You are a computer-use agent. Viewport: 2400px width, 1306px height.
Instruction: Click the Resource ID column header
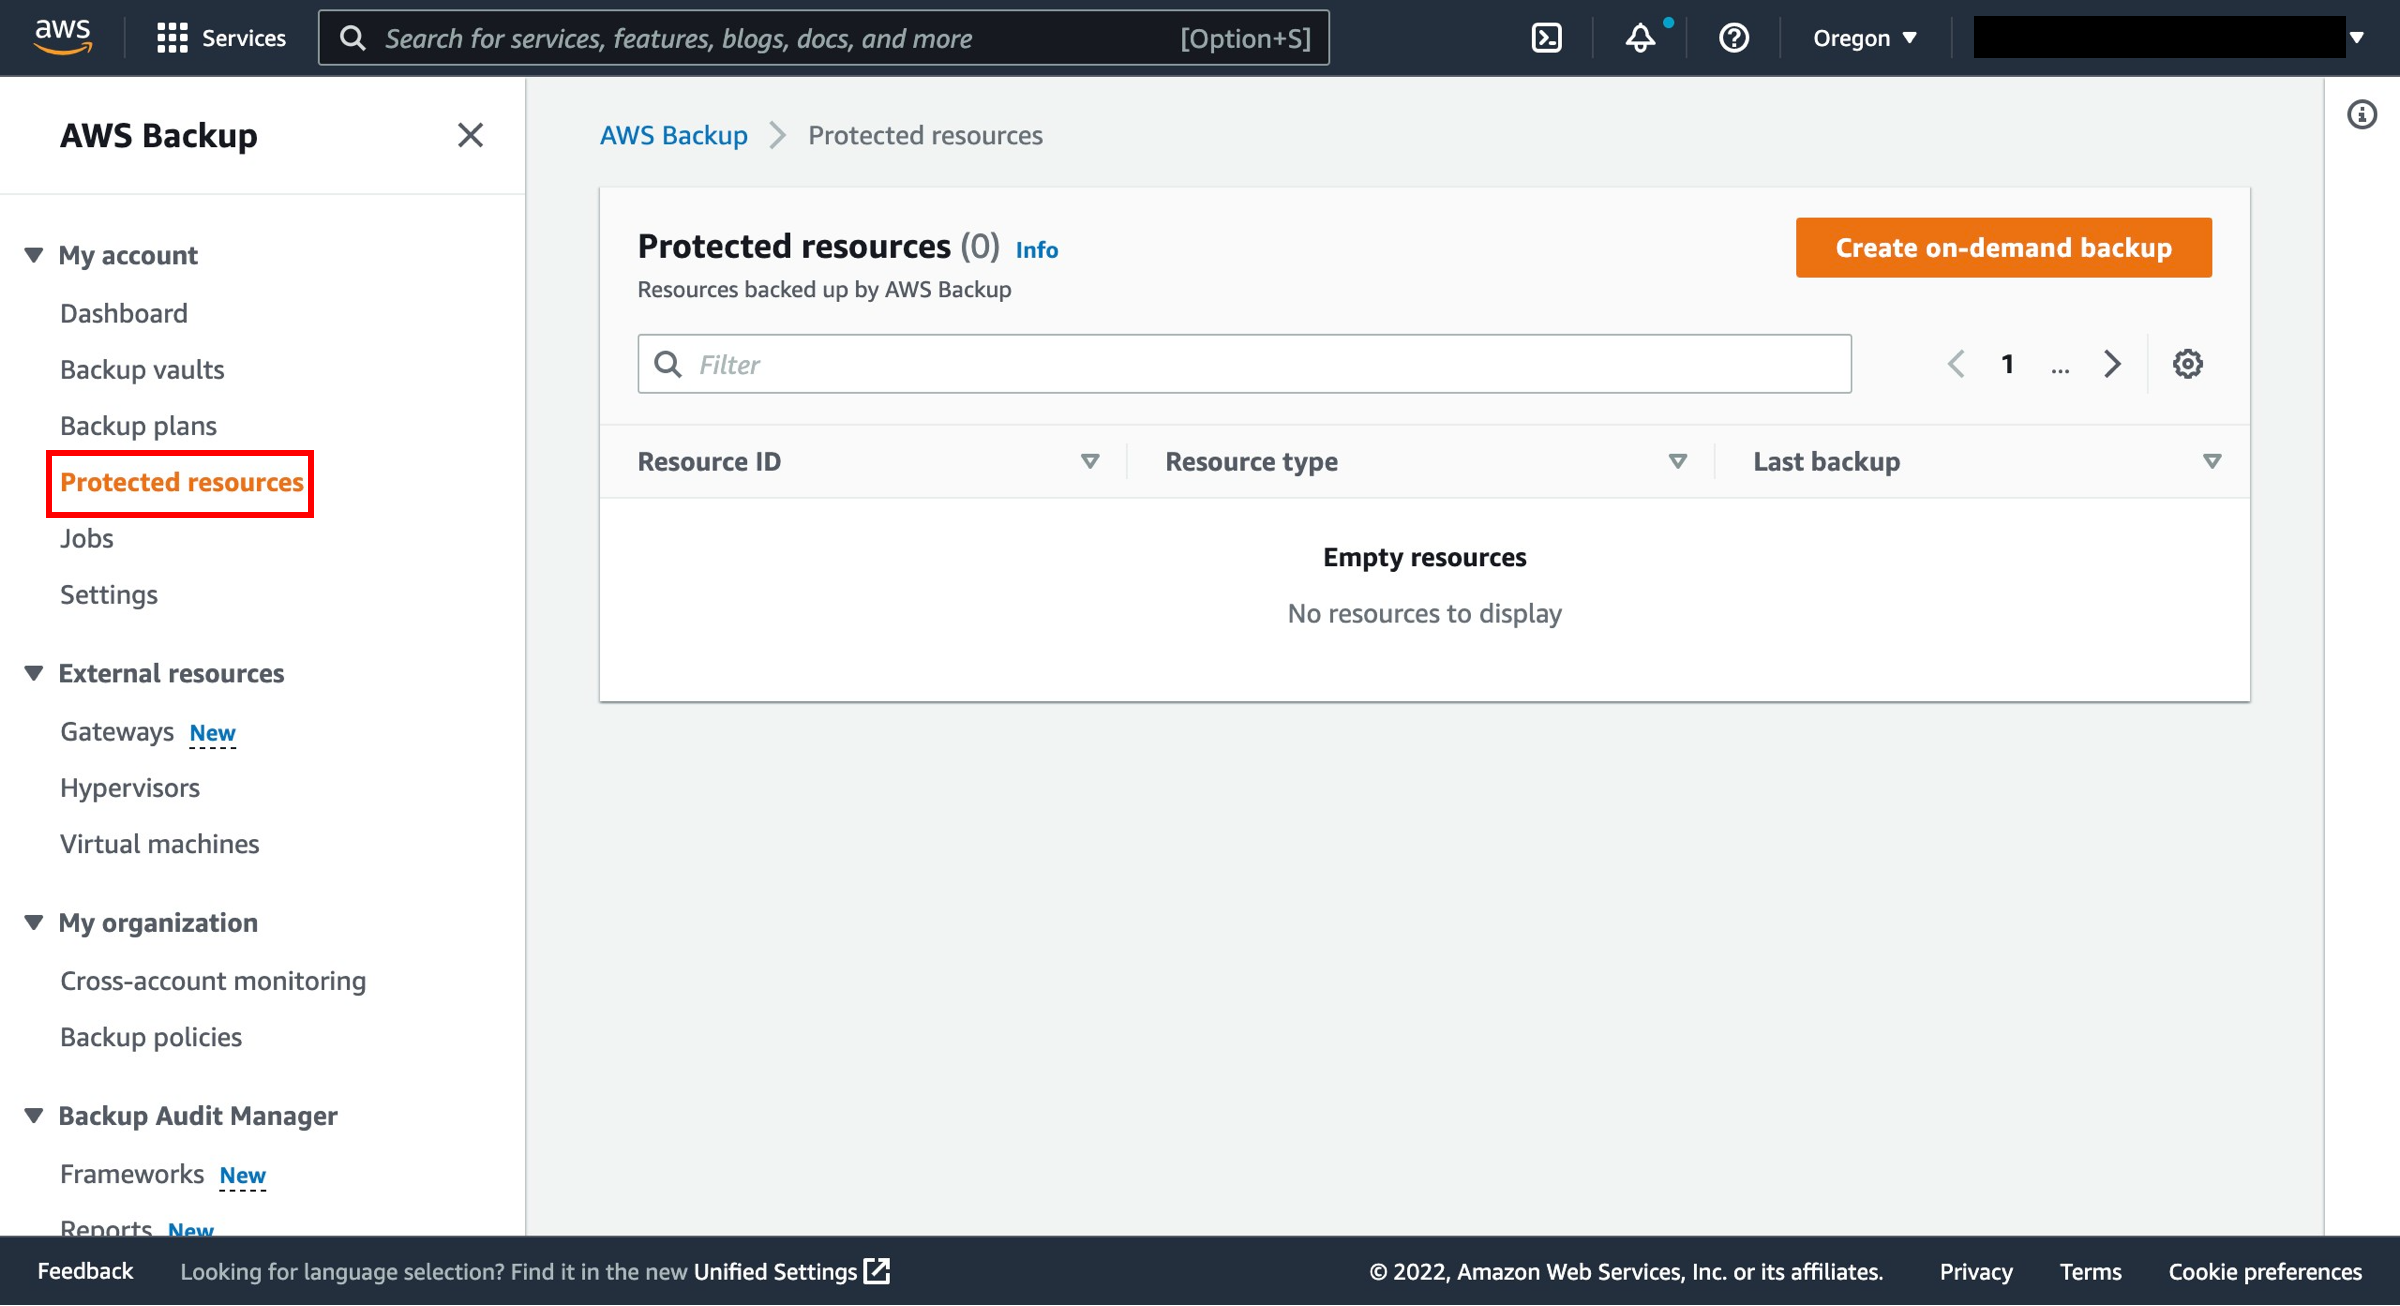coord(709,461)
